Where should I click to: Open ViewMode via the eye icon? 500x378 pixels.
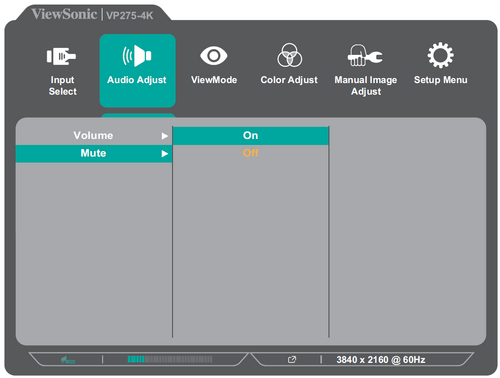(214, 56)
